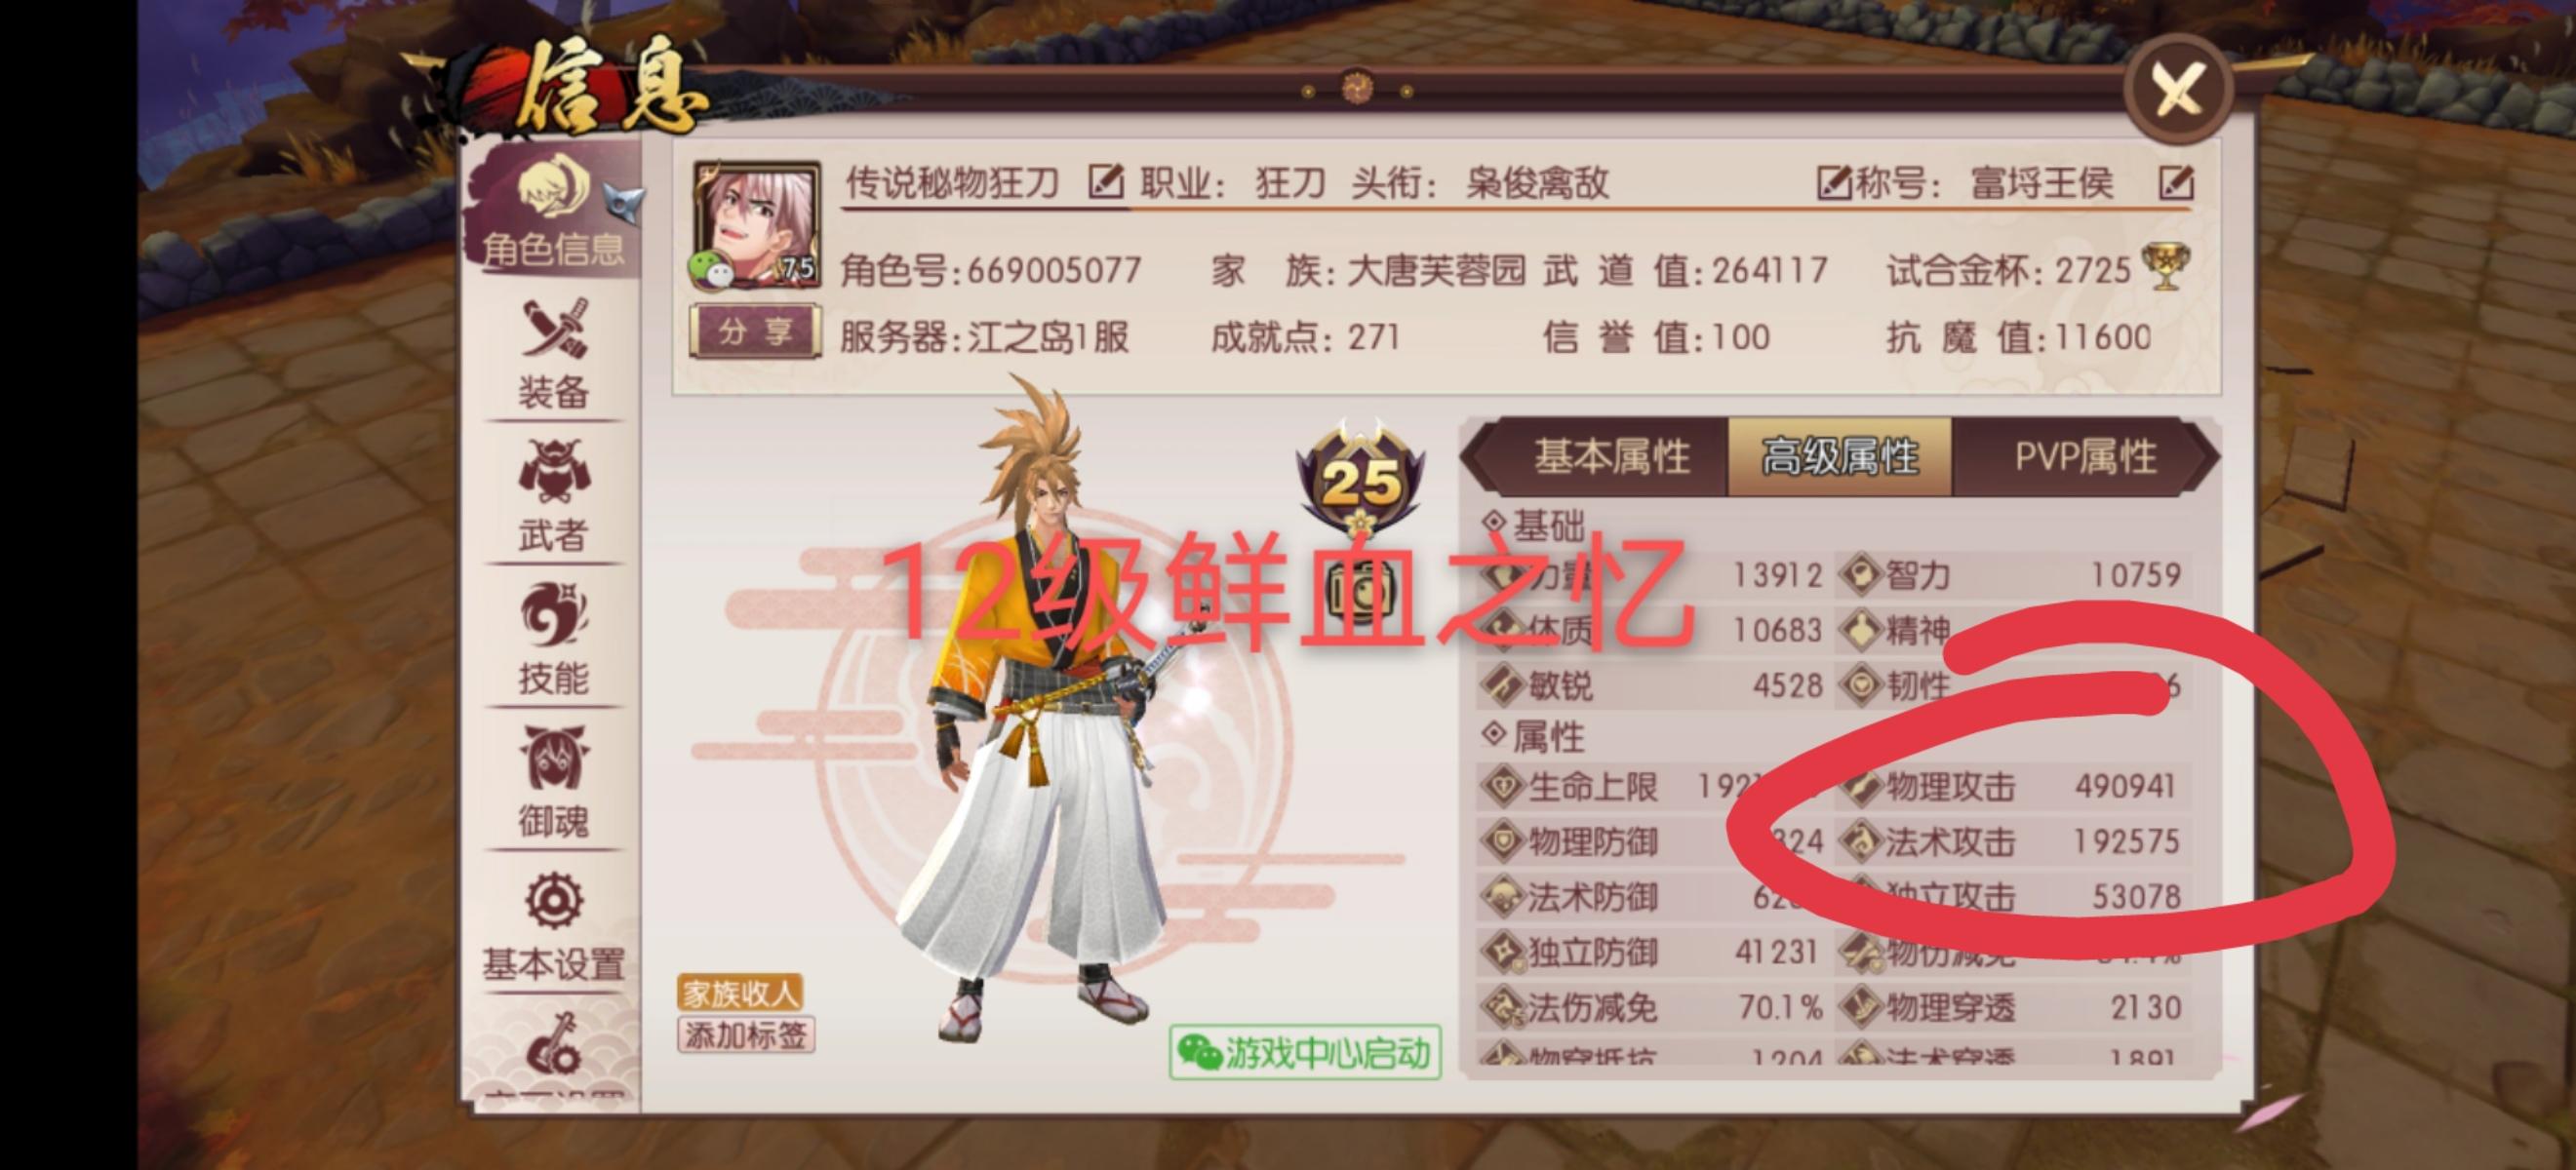Click the edit icon beside 传说秘物狂刀 name
2576x1170 pixels.
[x=1105, y=182]
